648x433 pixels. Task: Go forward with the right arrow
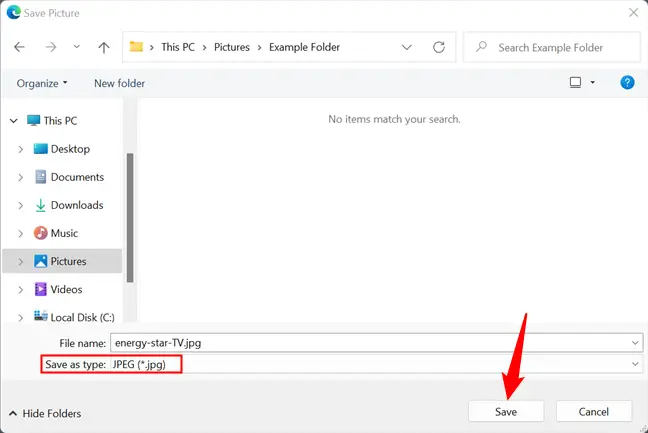tap(51, 47)
